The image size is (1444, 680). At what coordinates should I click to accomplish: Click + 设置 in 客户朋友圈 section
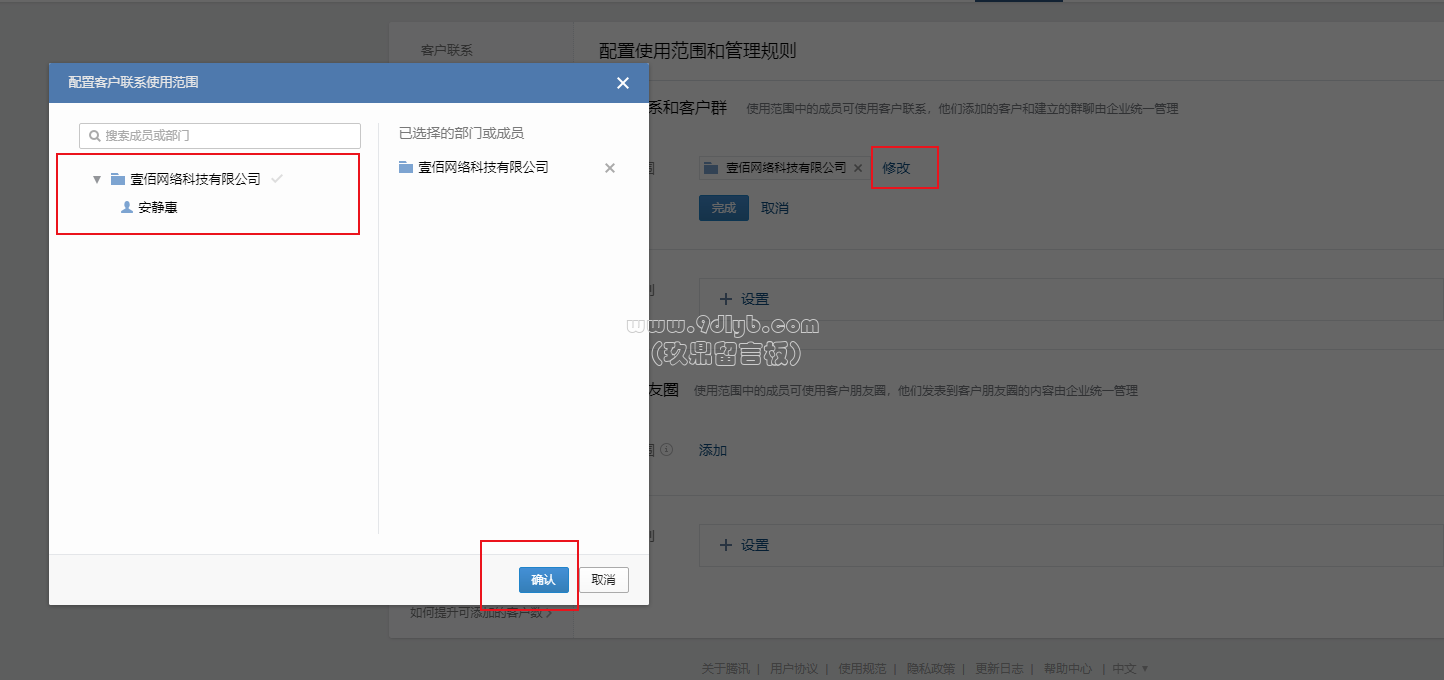pyautogui.click(x=745, y=545)
